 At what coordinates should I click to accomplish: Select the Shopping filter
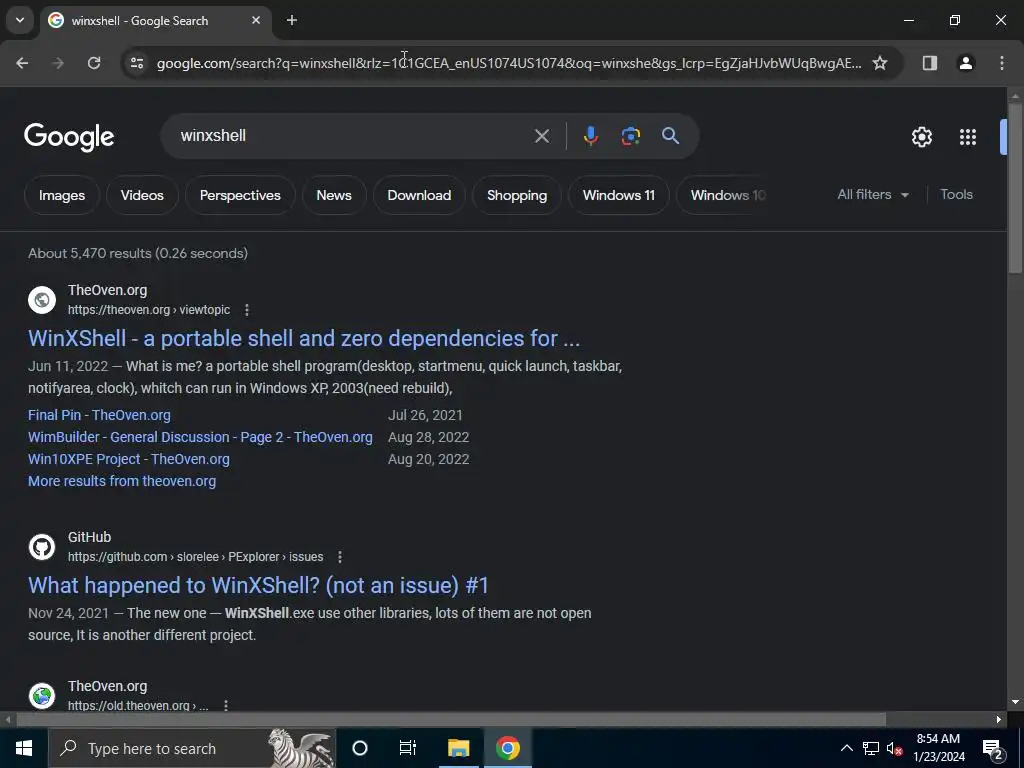point(517,195)
